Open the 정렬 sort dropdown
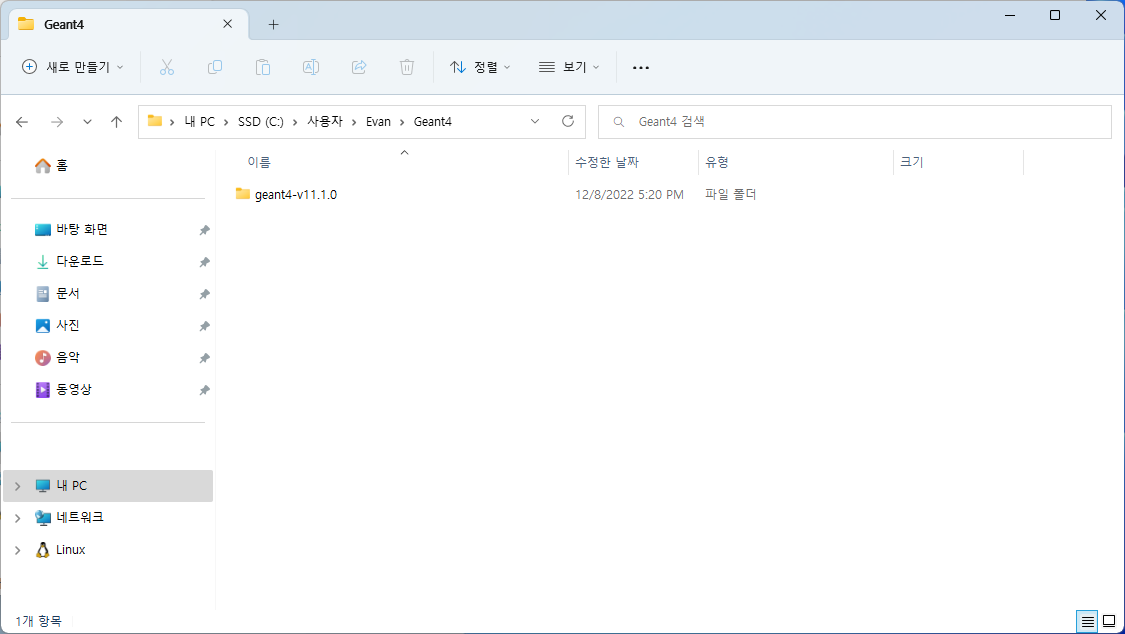 pos(480,67)
